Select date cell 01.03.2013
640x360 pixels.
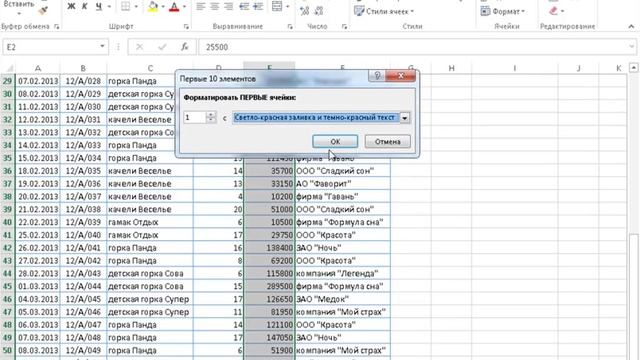(38, 286)
